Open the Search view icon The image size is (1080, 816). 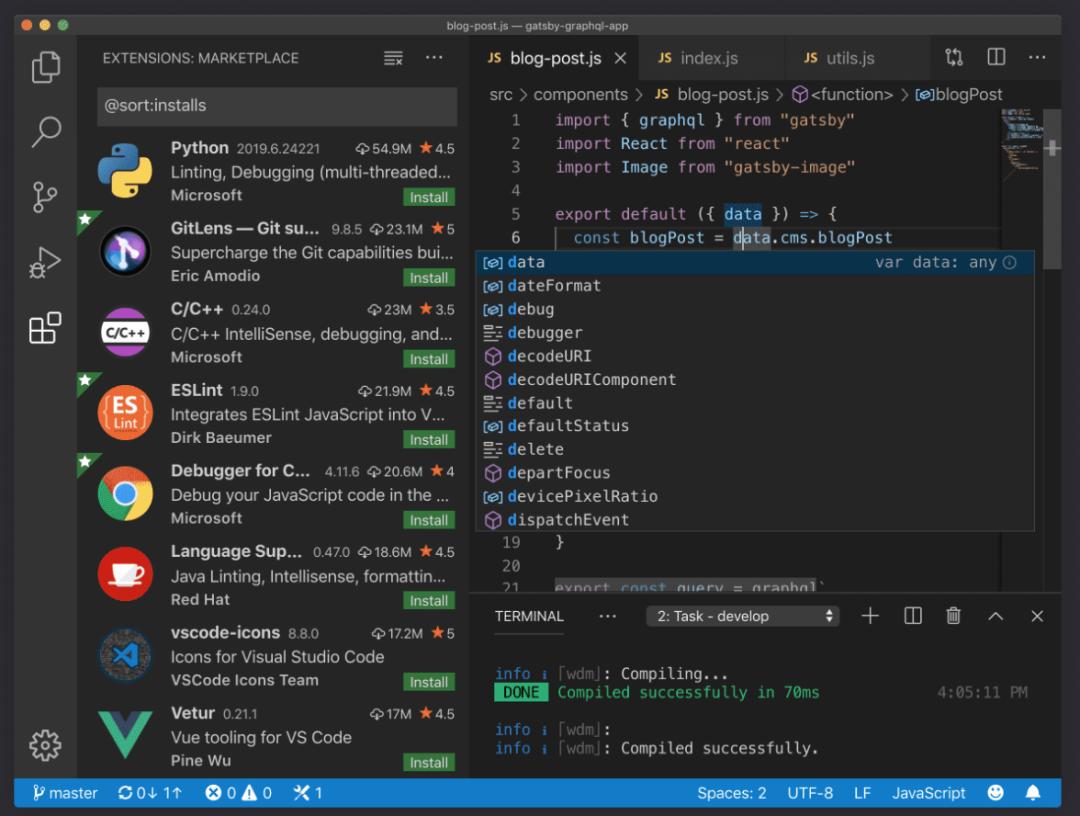(x=46, y=131)
